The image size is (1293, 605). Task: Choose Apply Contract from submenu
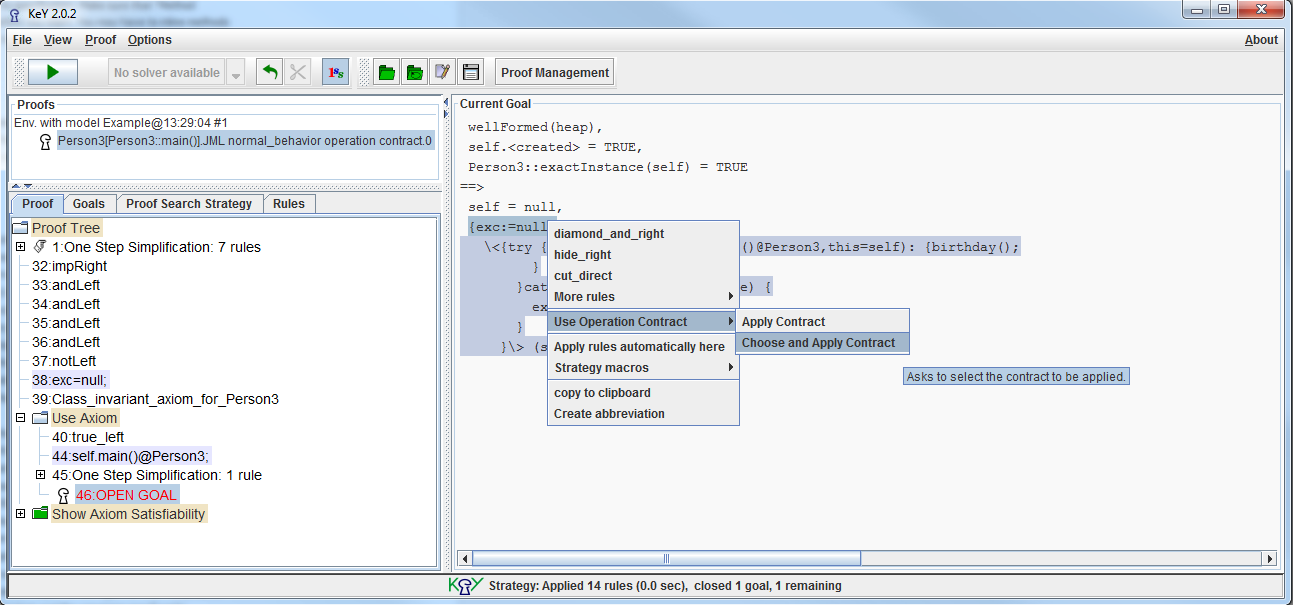[821, 322]
